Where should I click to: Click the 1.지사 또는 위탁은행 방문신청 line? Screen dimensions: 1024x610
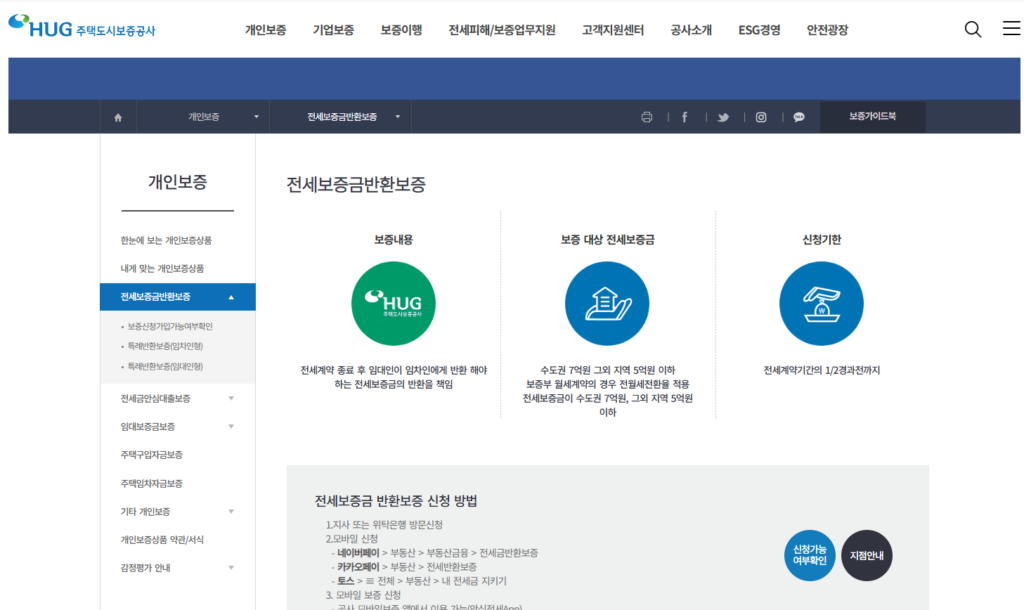tap(384, 524)
